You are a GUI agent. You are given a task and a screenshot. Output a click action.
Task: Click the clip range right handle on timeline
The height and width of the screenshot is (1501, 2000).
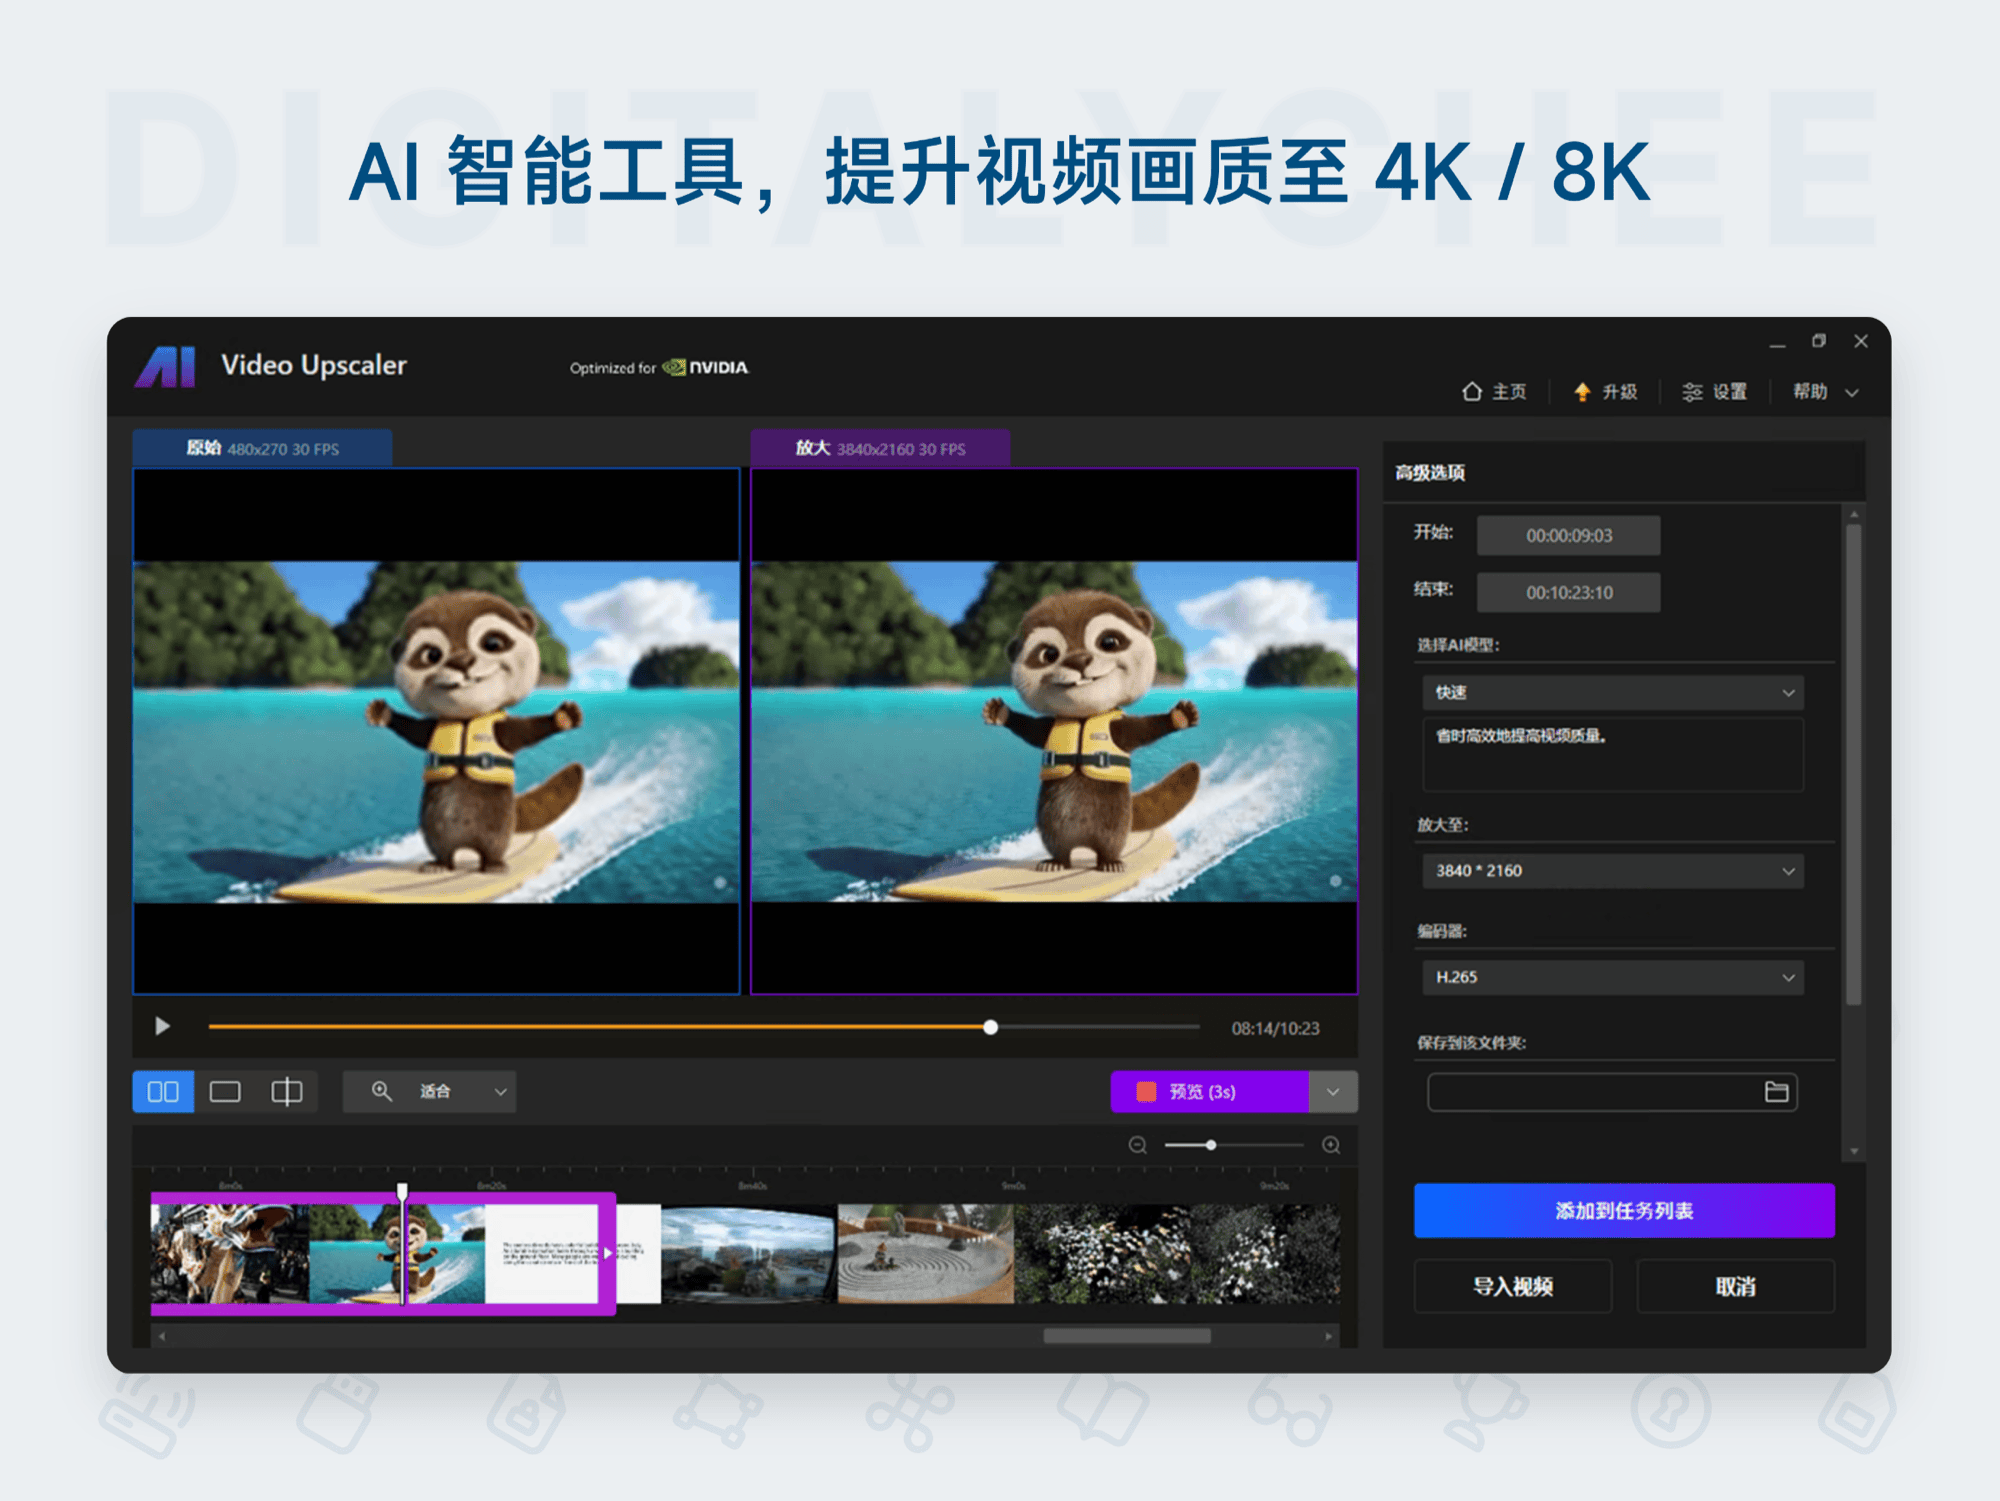(607, 1253)
